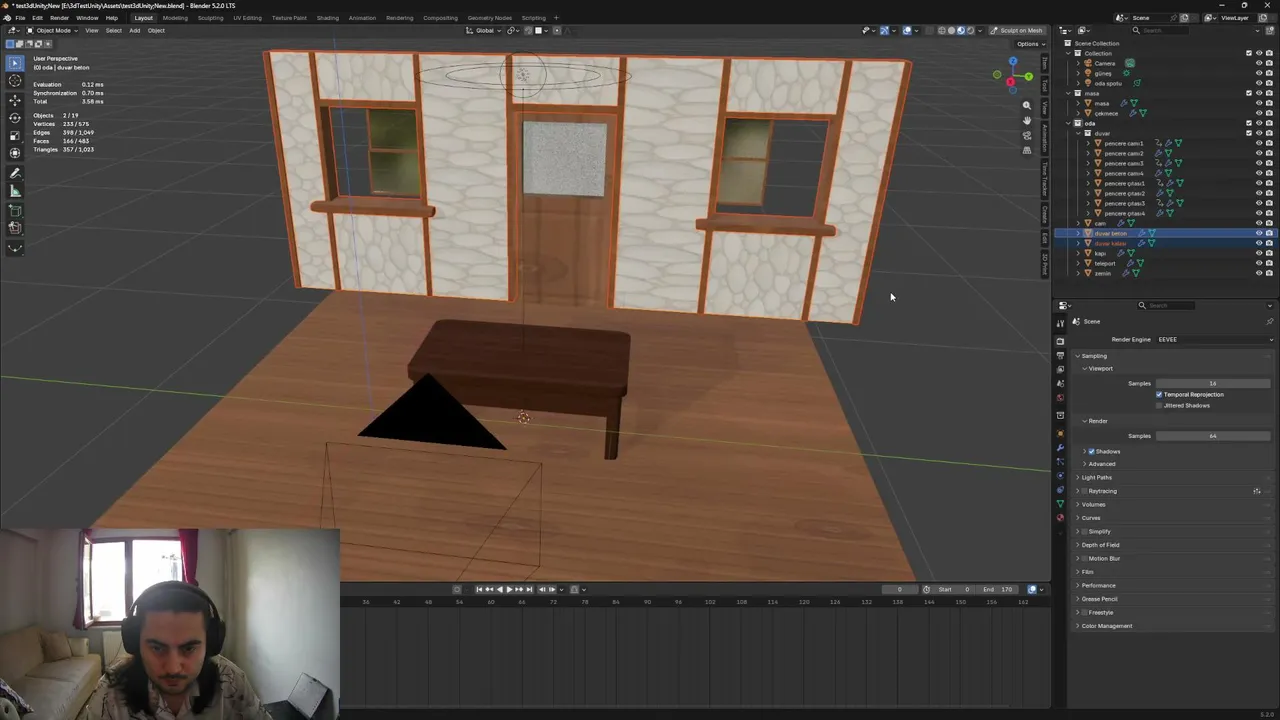Click the viewport Options button
1280x720 pixels.
tap(1028, 44)
